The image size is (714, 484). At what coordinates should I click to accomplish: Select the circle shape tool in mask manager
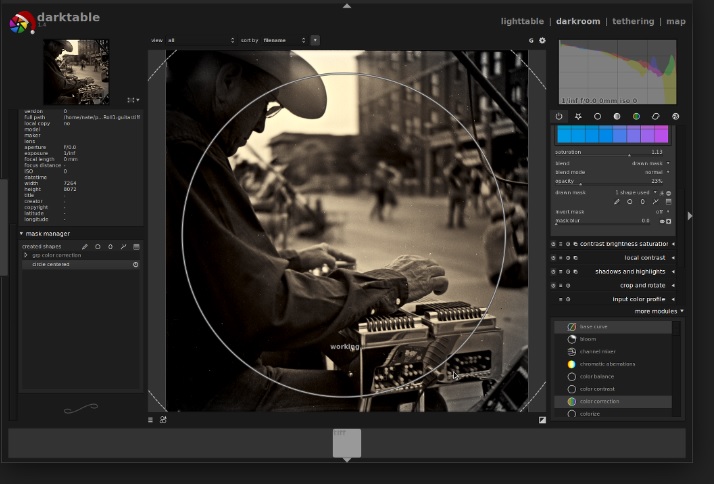98,246
